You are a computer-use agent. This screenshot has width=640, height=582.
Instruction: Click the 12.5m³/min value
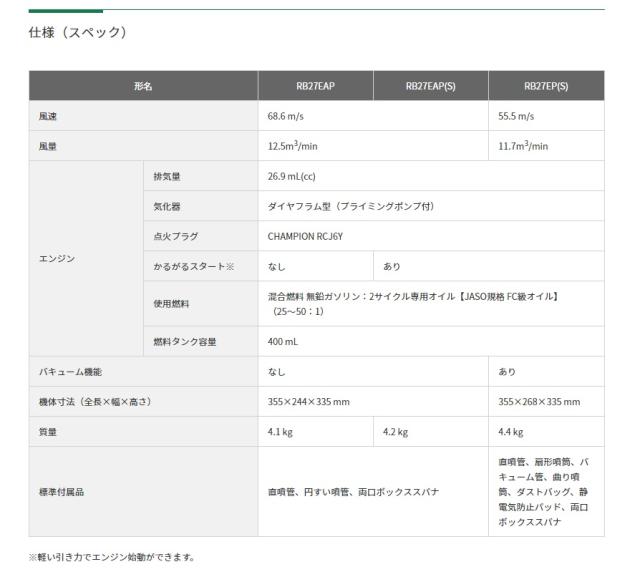[x=293, y=146]
